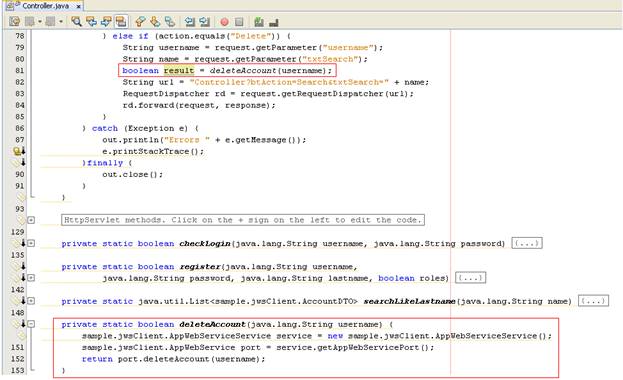Click 'rd.forward(request, response);' line

pyautogui.click(x=199, y=105)
